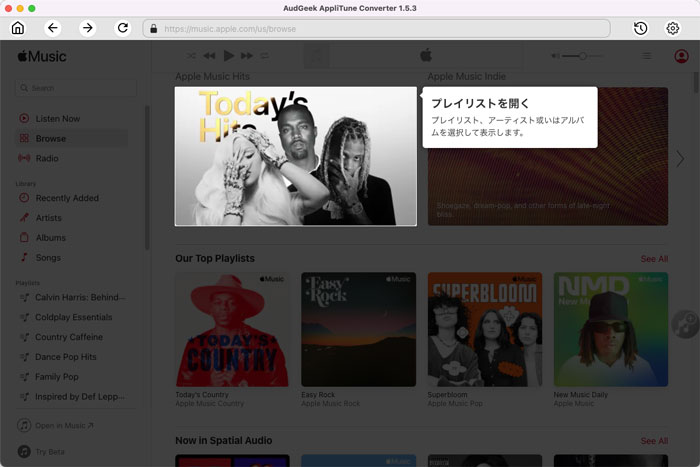Open Easy Rock playlist cover
Image resolution: width=700 pixels, height=467 pixels.
[x=358, y=329]
